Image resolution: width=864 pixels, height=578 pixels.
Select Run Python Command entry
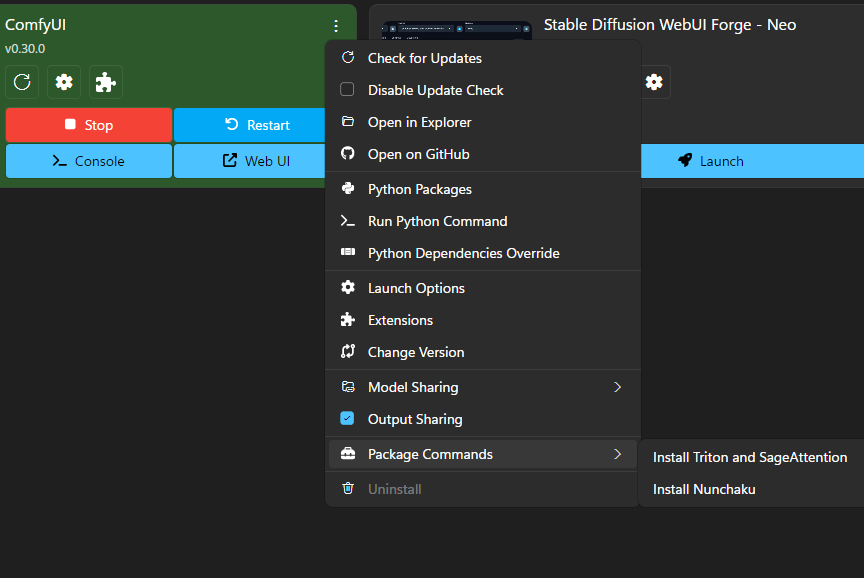coord(483,221)
